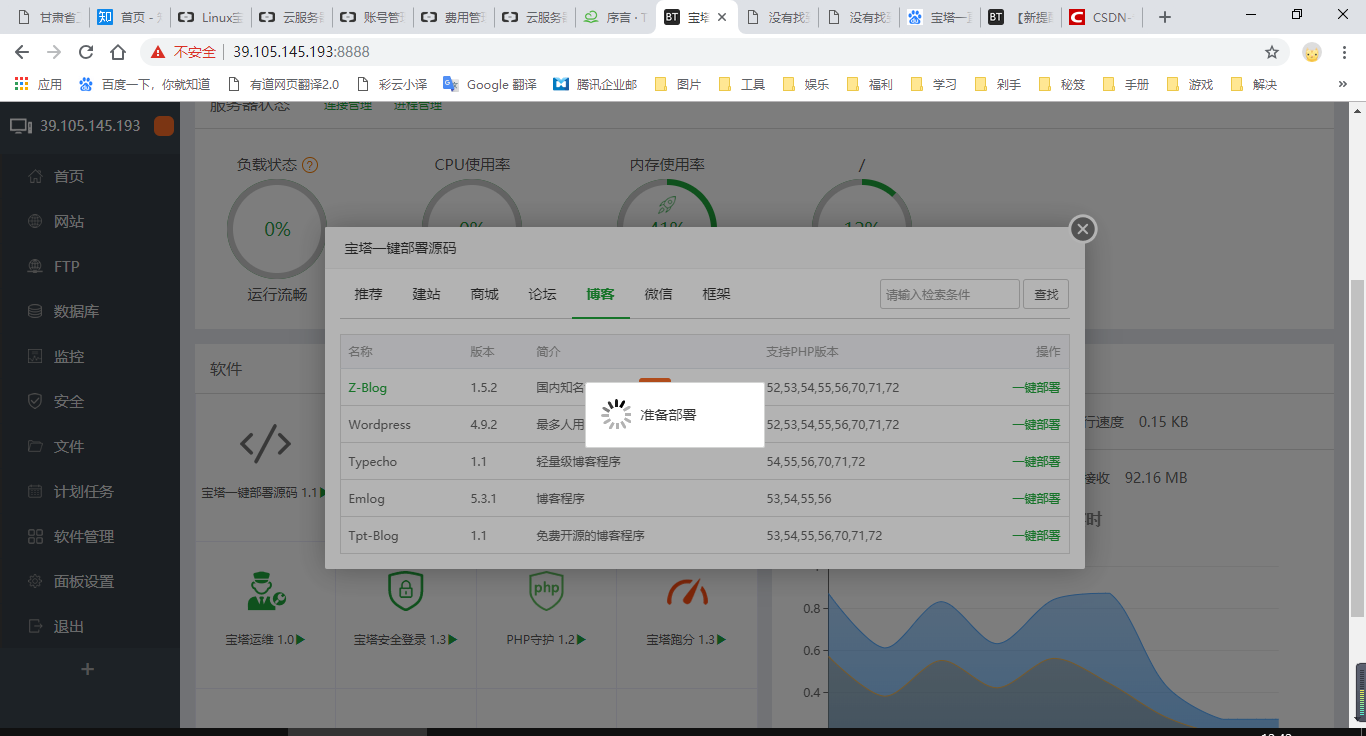The image size is (1366, 736).
Task: Open 宝塔一键部署源码 software icon
Action: pos(265,443)
